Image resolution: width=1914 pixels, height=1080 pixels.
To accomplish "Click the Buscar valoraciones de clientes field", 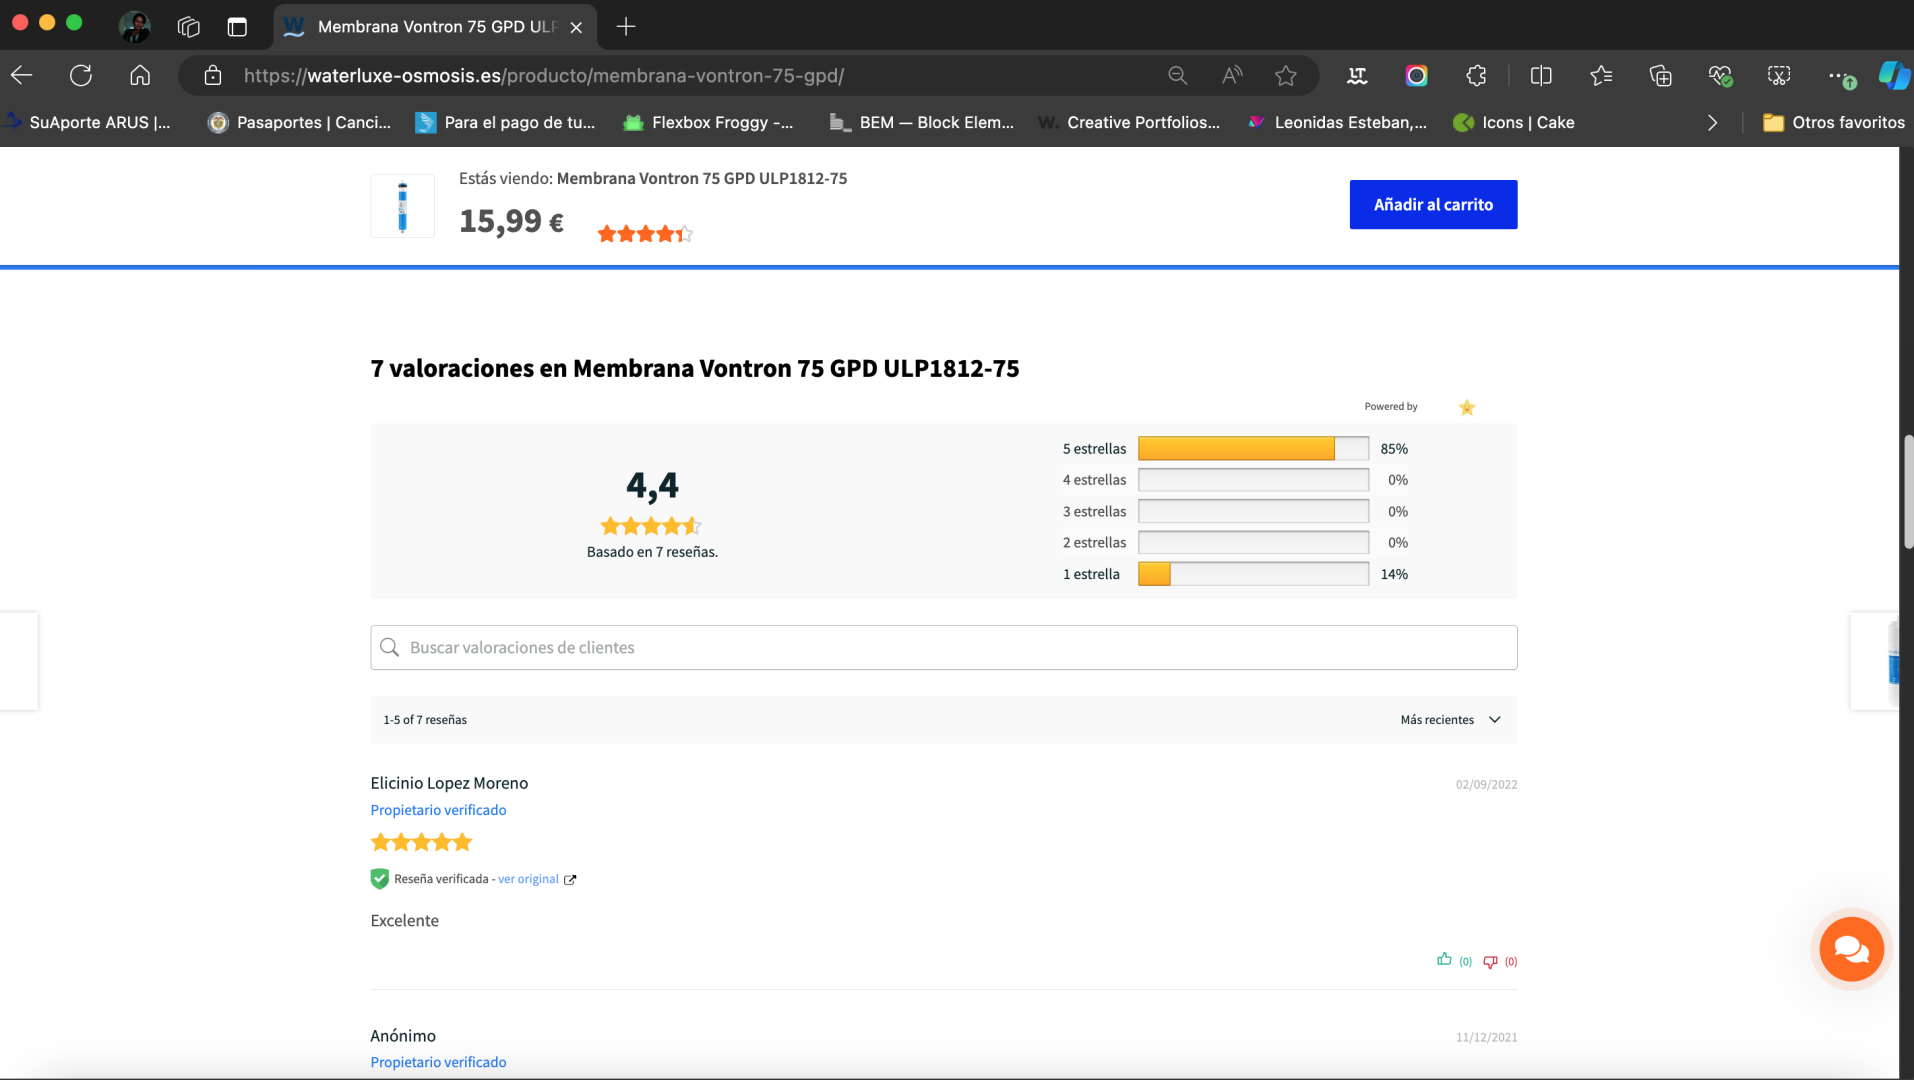I will click(943, 648).
